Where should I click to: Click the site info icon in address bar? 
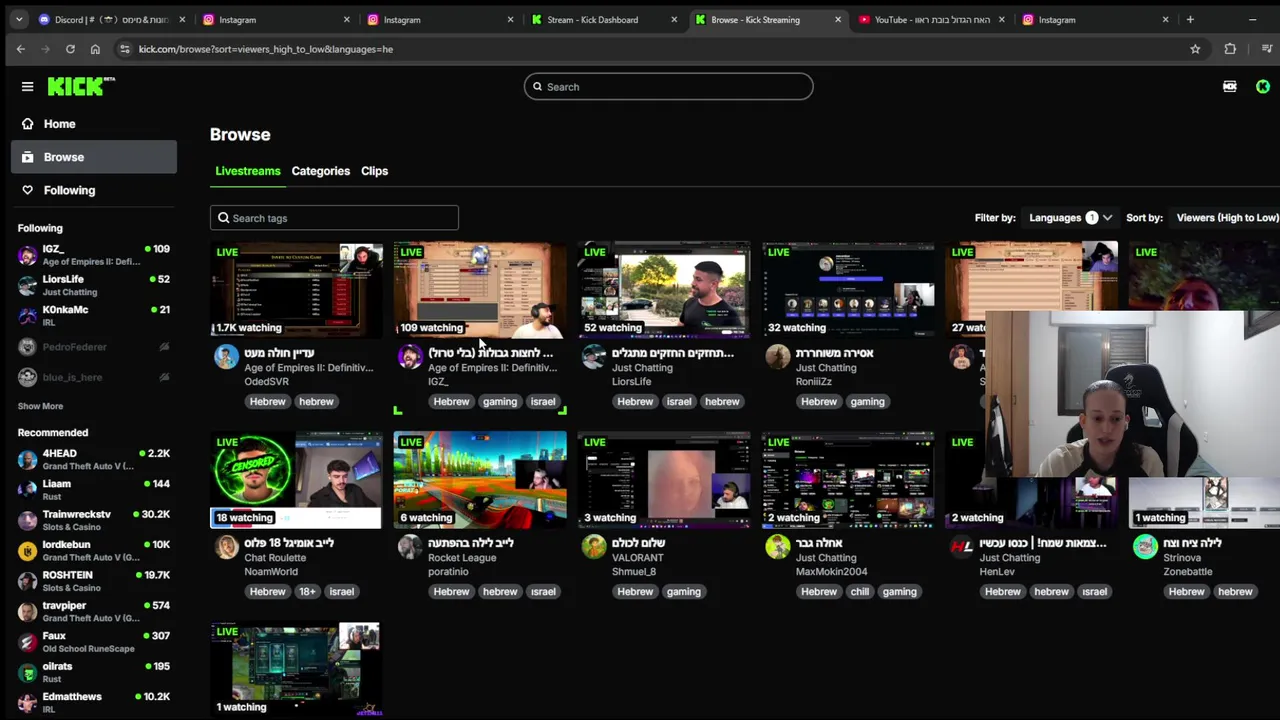(x=124, y=49)
